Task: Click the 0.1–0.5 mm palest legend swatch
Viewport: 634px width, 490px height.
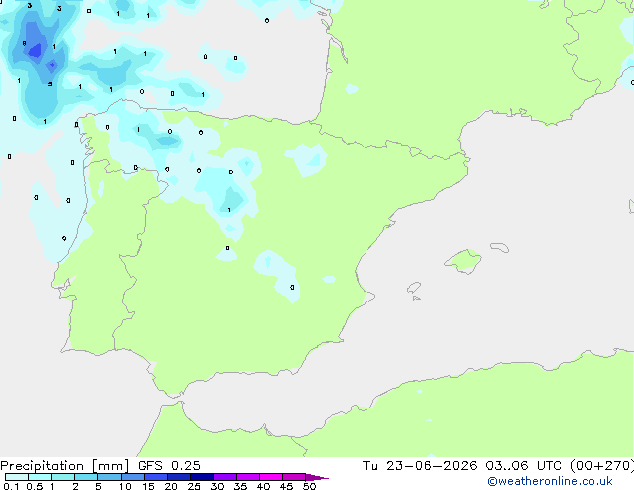Action: 17,477
